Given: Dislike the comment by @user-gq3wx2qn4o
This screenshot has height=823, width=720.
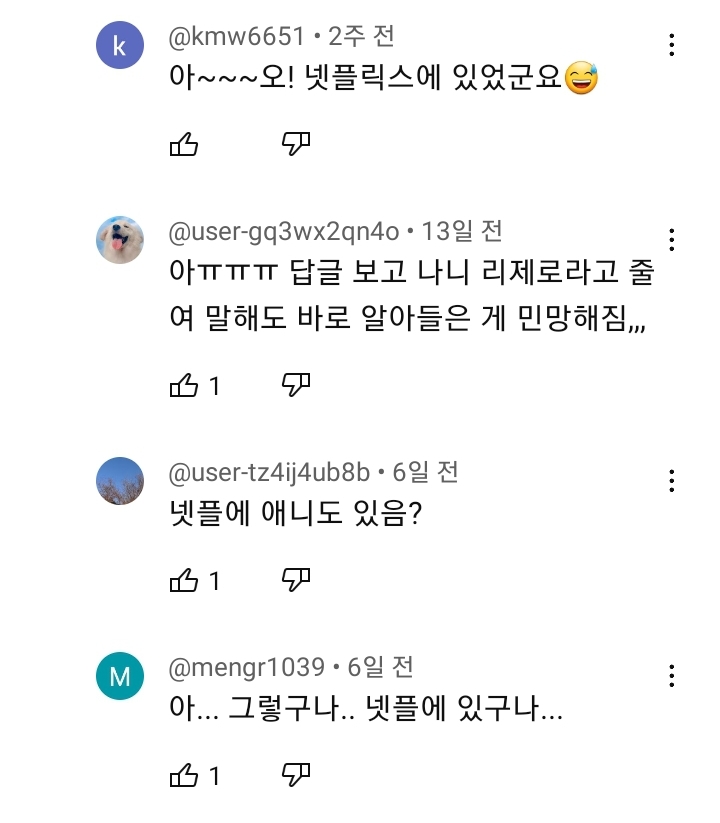Looking at the screenshot, I should click(x=296, y=385).
